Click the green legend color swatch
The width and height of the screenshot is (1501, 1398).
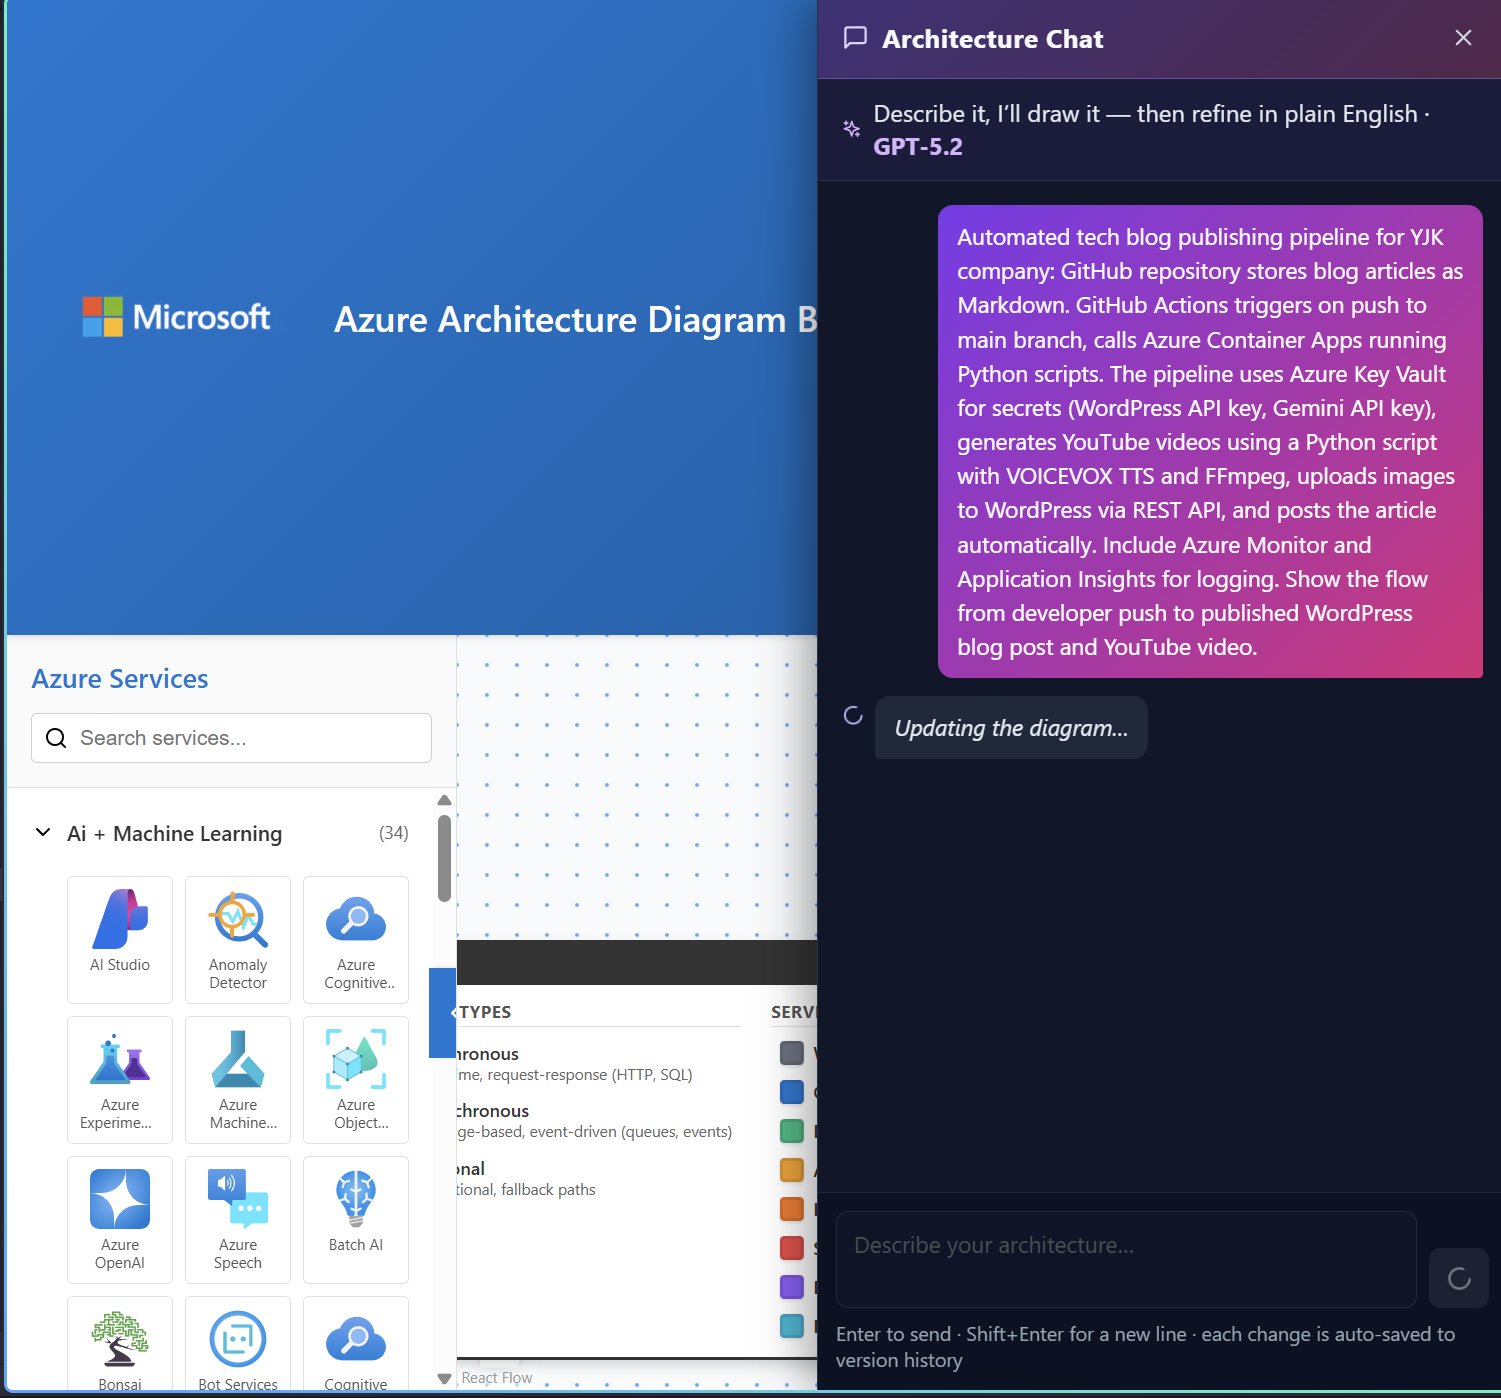coord(792,1131)
